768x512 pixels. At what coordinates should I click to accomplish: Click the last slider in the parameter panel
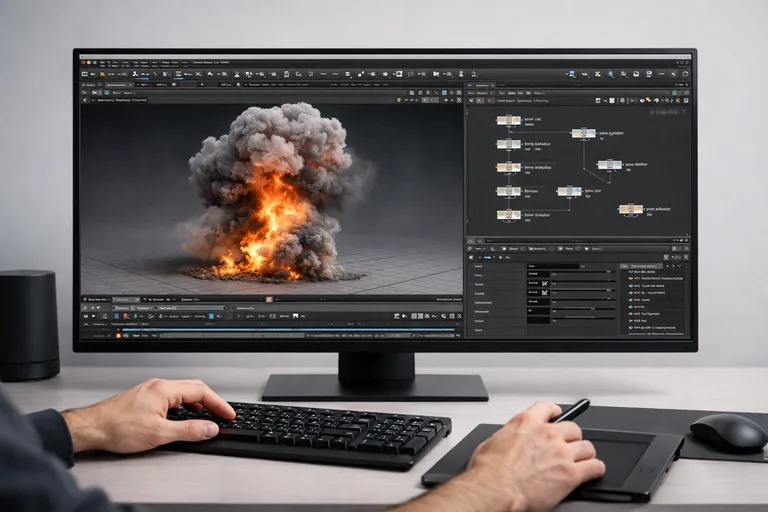[583, 317]
